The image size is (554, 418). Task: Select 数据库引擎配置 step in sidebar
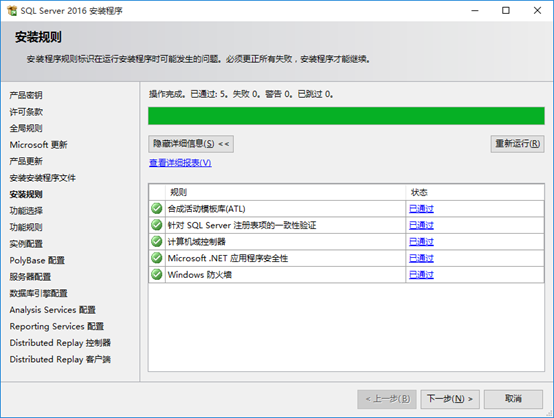click(38, 293)
